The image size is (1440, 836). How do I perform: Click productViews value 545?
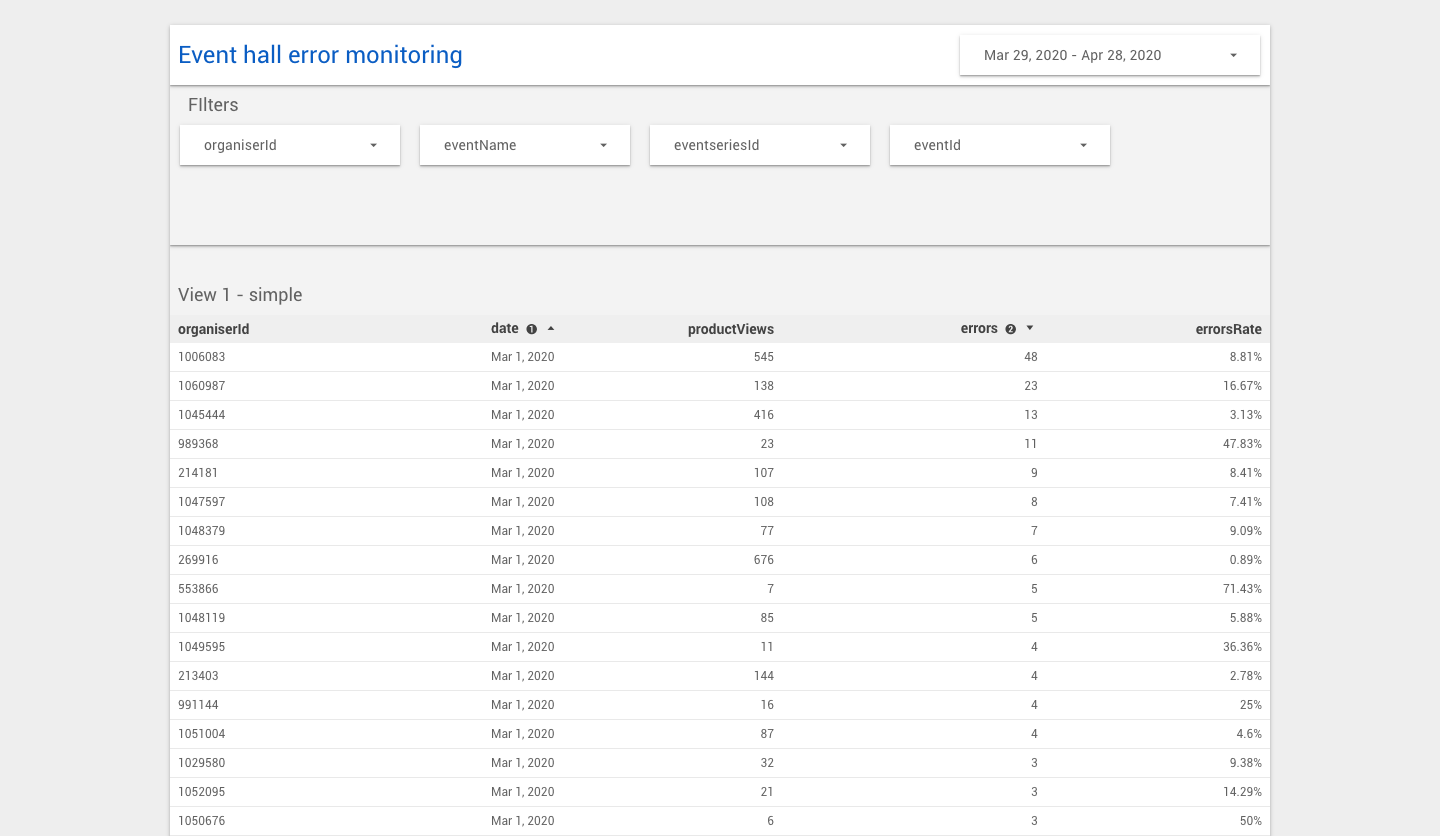pyautogui.click(x=763, y=357)
